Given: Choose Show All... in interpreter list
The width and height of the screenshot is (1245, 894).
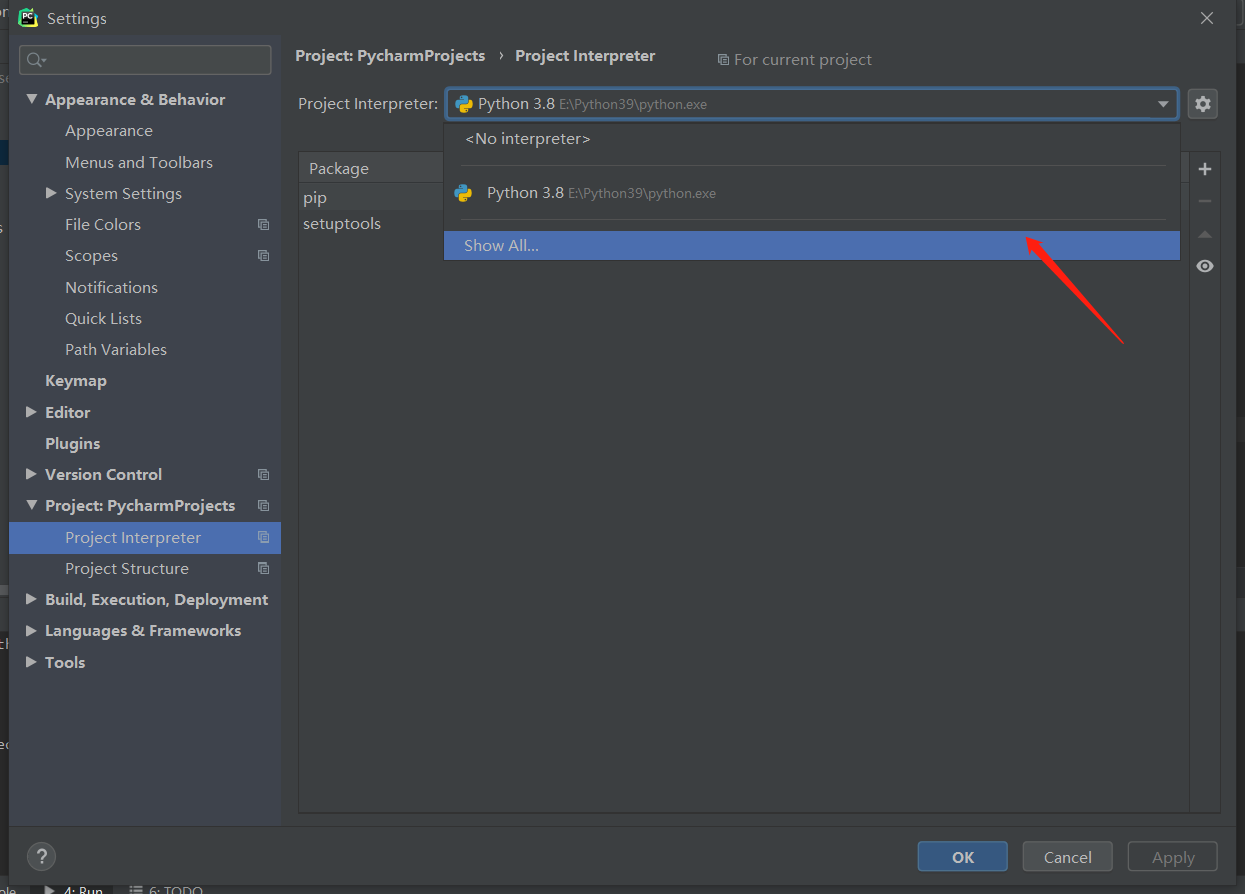Looking at the screenshot, I should pos(812,246).
